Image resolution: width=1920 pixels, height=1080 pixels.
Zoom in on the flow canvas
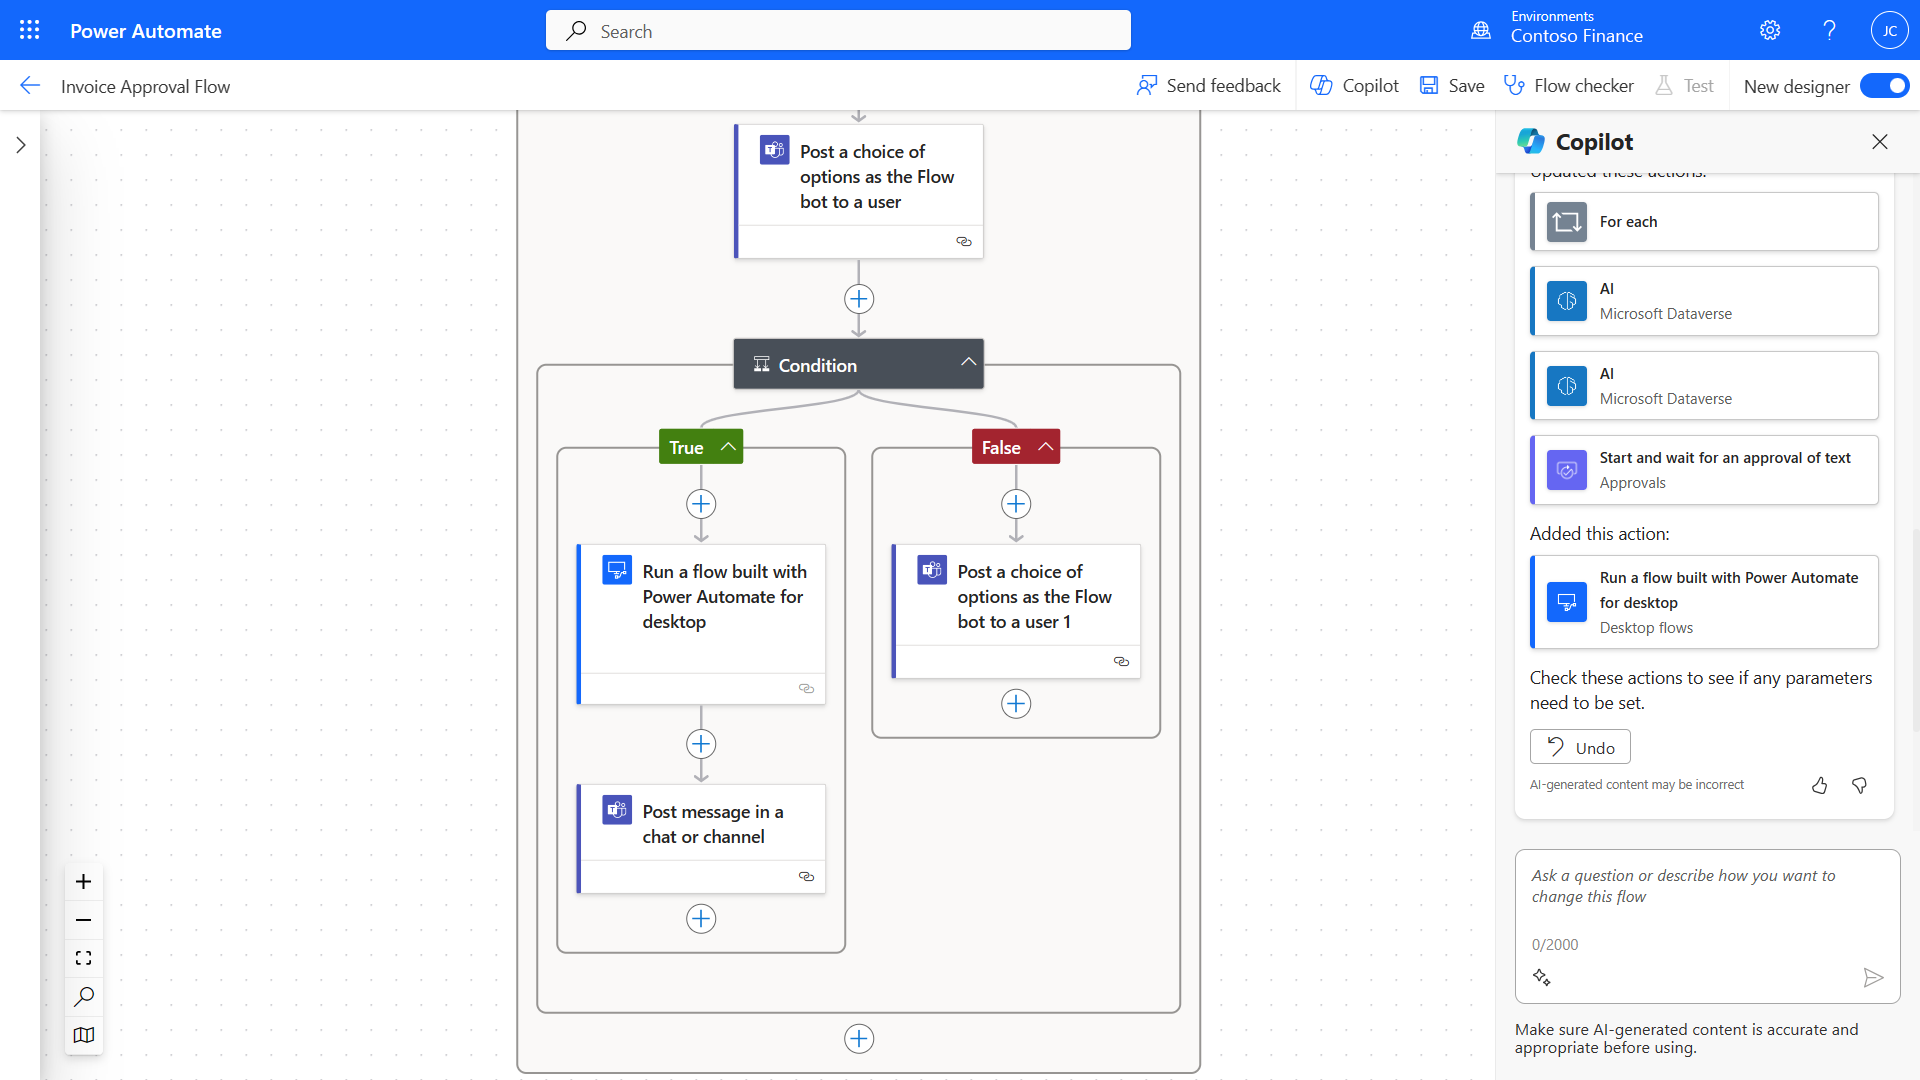83,881
